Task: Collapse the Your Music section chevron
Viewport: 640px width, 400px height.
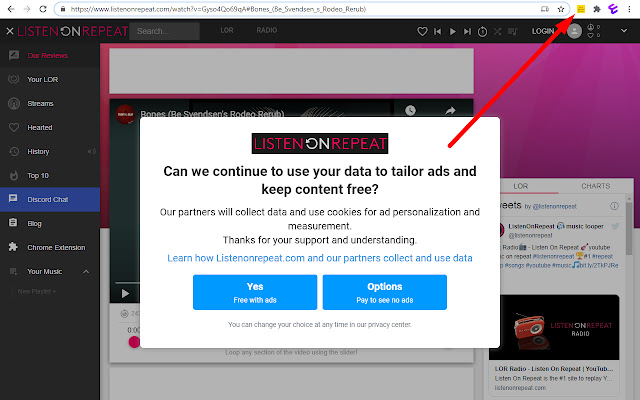Action: coord(86,271)
